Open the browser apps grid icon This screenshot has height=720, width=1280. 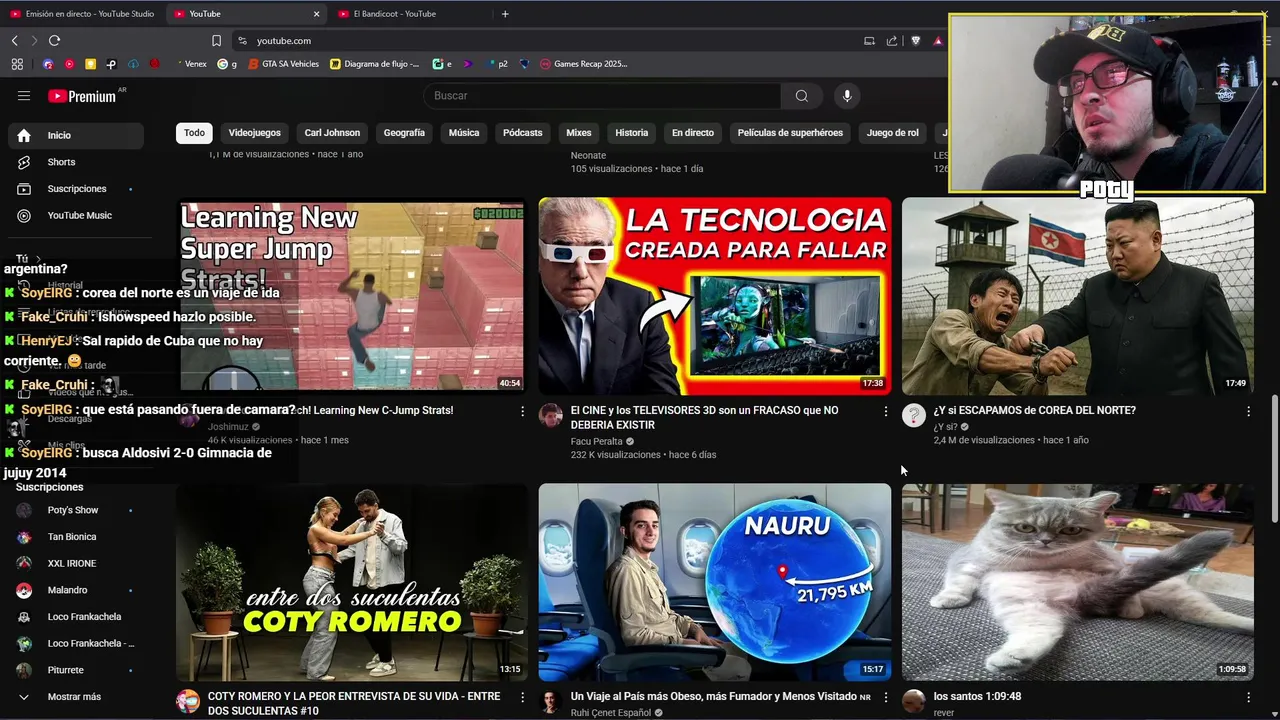pos(17,64)
